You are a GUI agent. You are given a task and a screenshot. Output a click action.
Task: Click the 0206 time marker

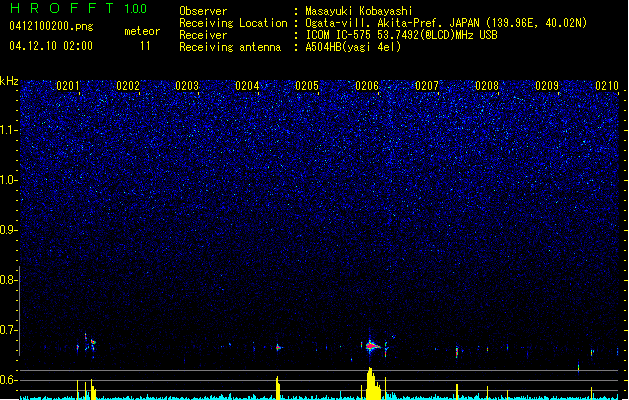(x=367, y=86)
